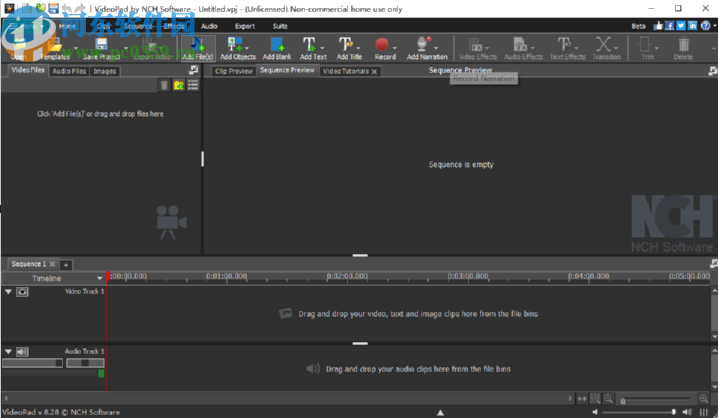This screenshot has height=418, width=718.
Task: Click the Delete trash can in toolbar
Action: (683, 49)
